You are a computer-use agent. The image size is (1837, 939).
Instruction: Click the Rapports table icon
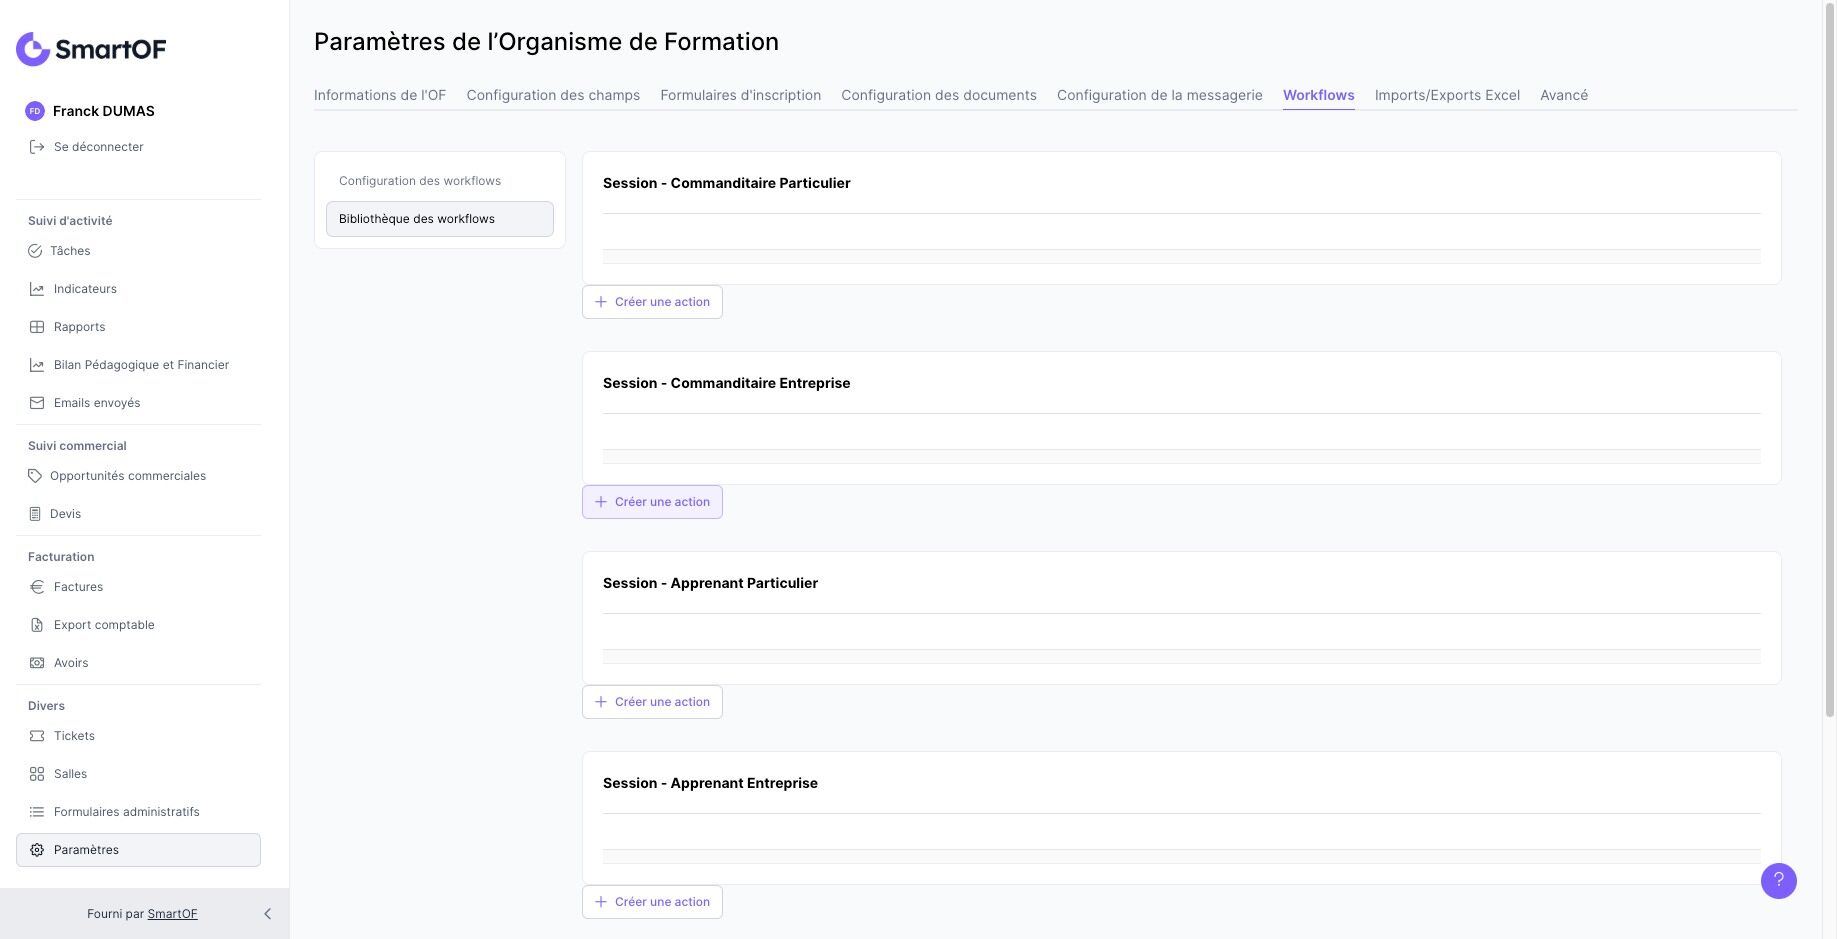tap(37, 327)
